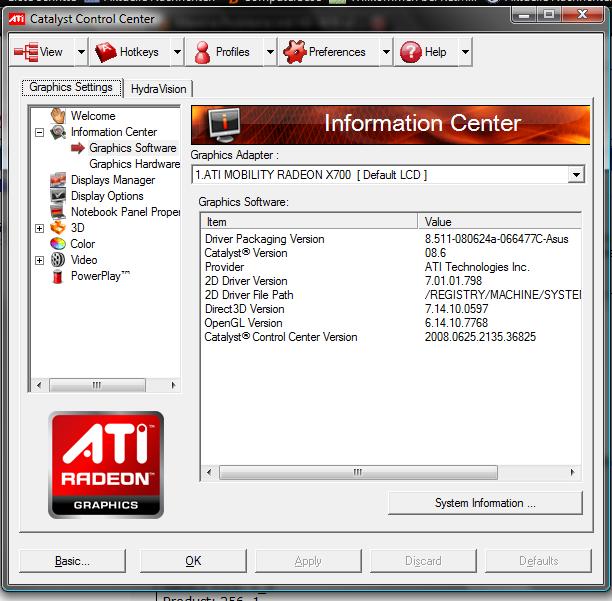This screenshot has height=601, width=612.
Task: Click the ATI icon in title bar
Action: point(16,18)
